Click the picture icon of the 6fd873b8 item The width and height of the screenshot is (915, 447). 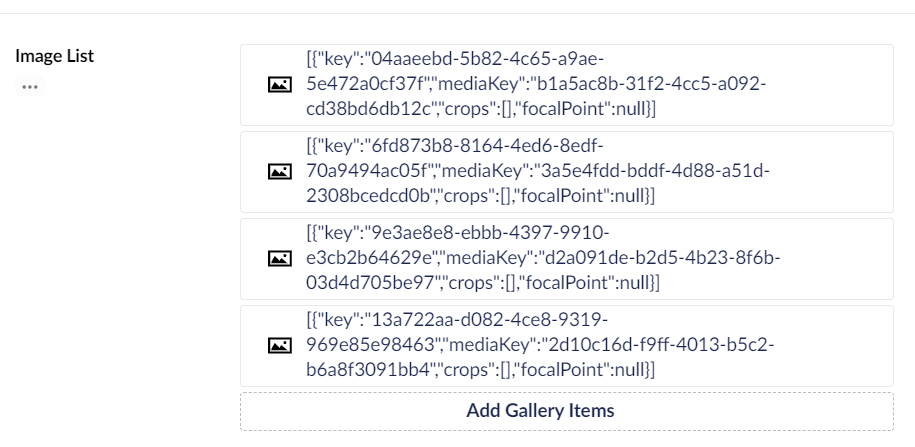[x=280, y=172]
